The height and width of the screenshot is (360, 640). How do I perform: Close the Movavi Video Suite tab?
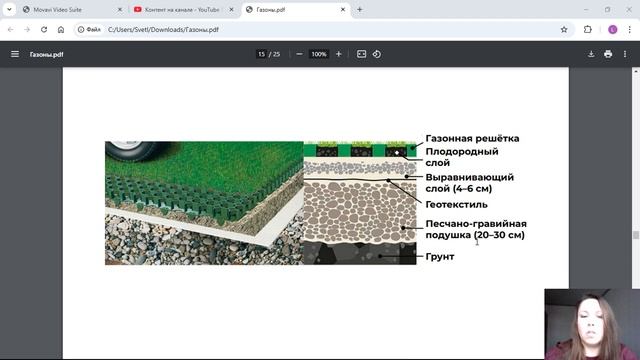coord(120,9)
